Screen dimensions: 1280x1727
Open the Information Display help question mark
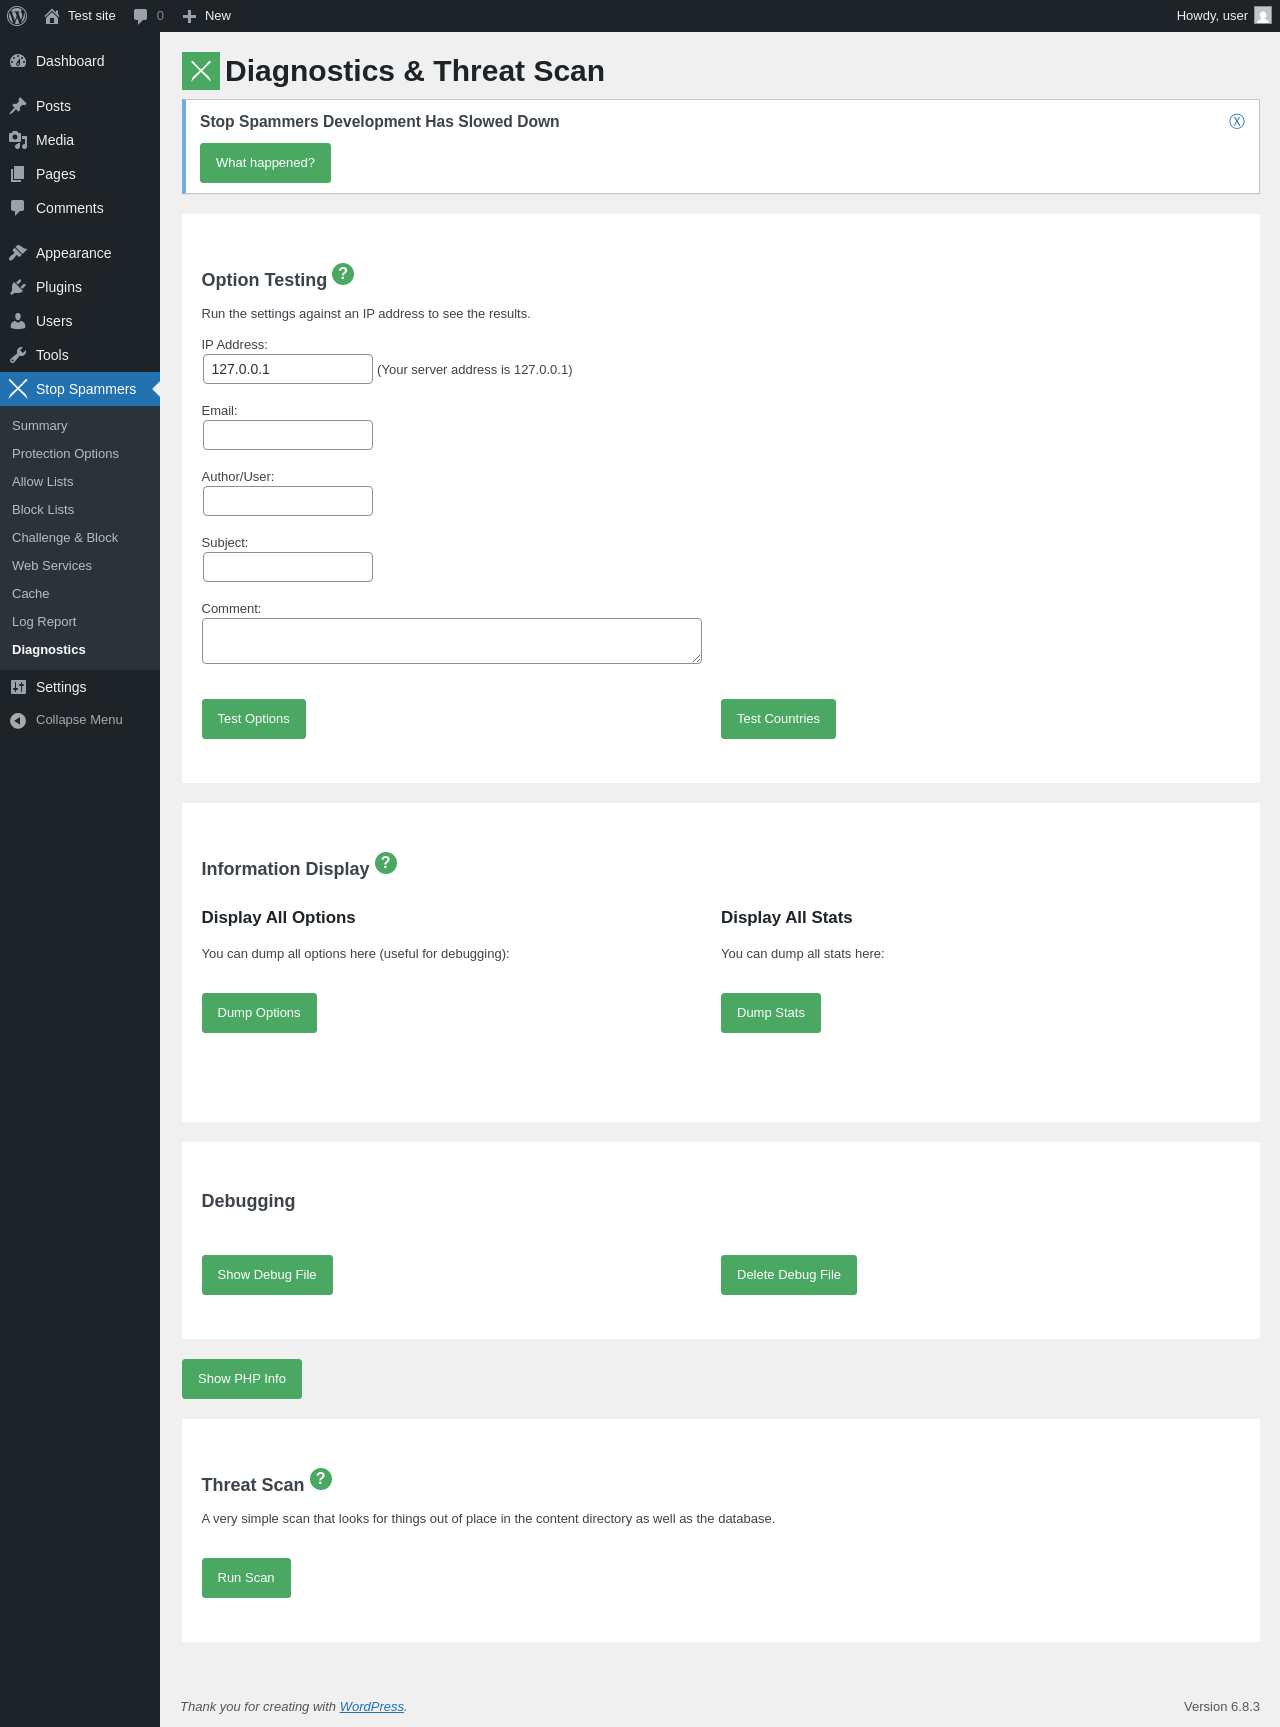[386, 863]
